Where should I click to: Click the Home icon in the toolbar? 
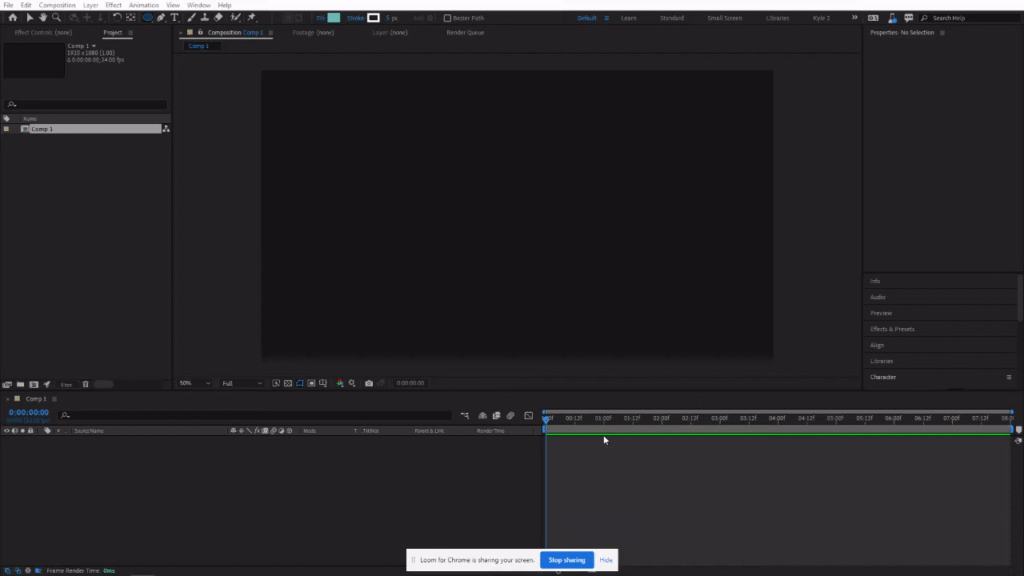pos(12,18)
